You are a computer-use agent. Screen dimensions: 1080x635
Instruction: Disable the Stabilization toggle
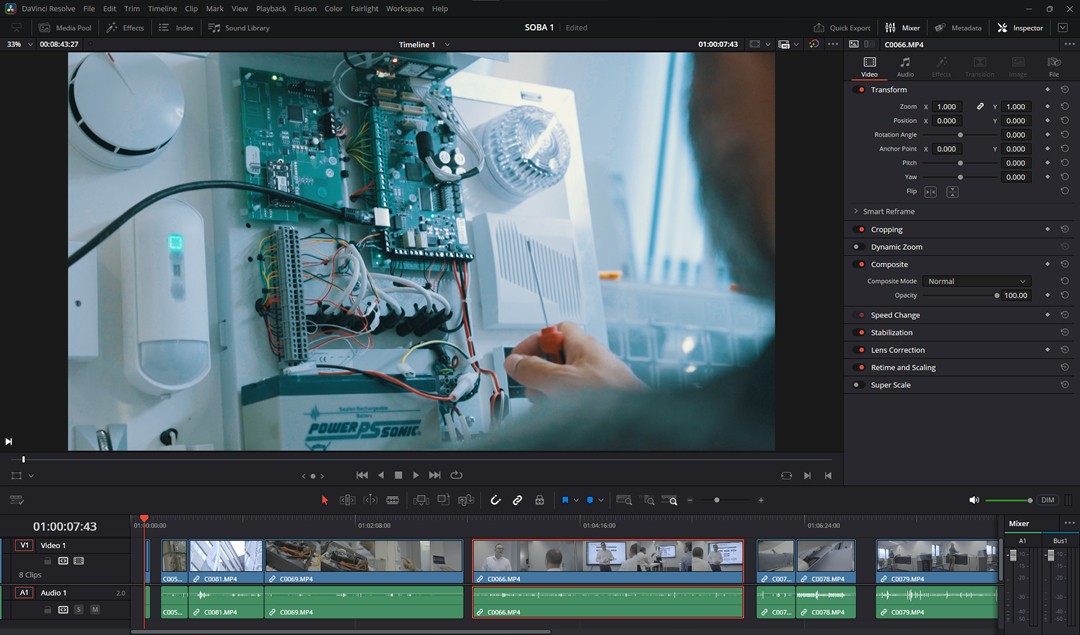[860, 332]
